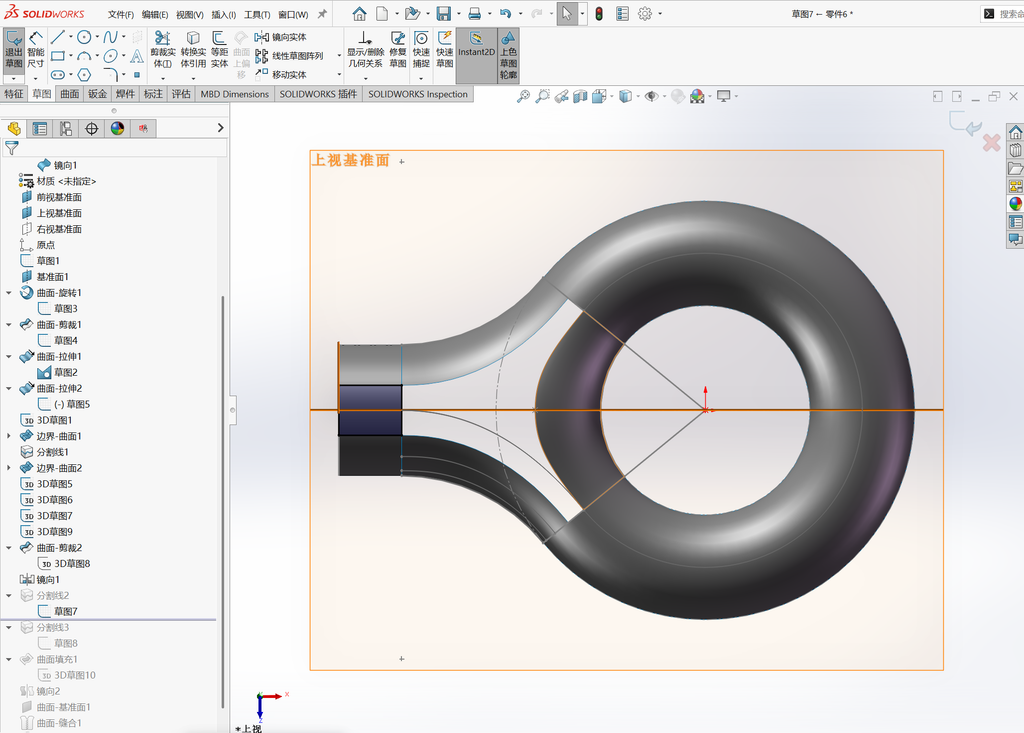Toggle Quick Snaps (快速捕捉)
This screenshot has height=733, width=1024.
421,50
